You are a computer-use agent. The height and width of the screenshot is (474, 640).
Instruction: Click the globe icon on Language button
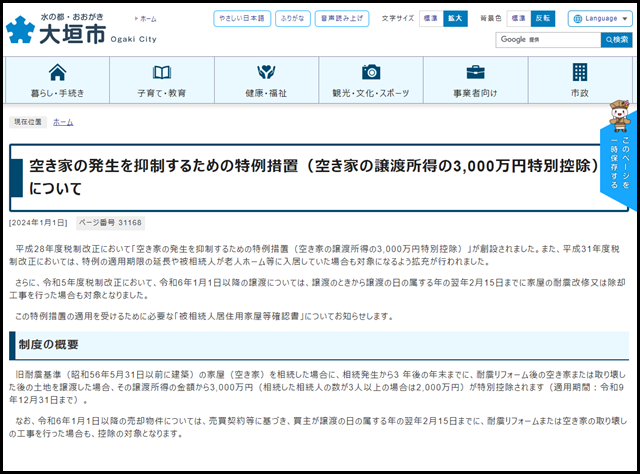578,19
